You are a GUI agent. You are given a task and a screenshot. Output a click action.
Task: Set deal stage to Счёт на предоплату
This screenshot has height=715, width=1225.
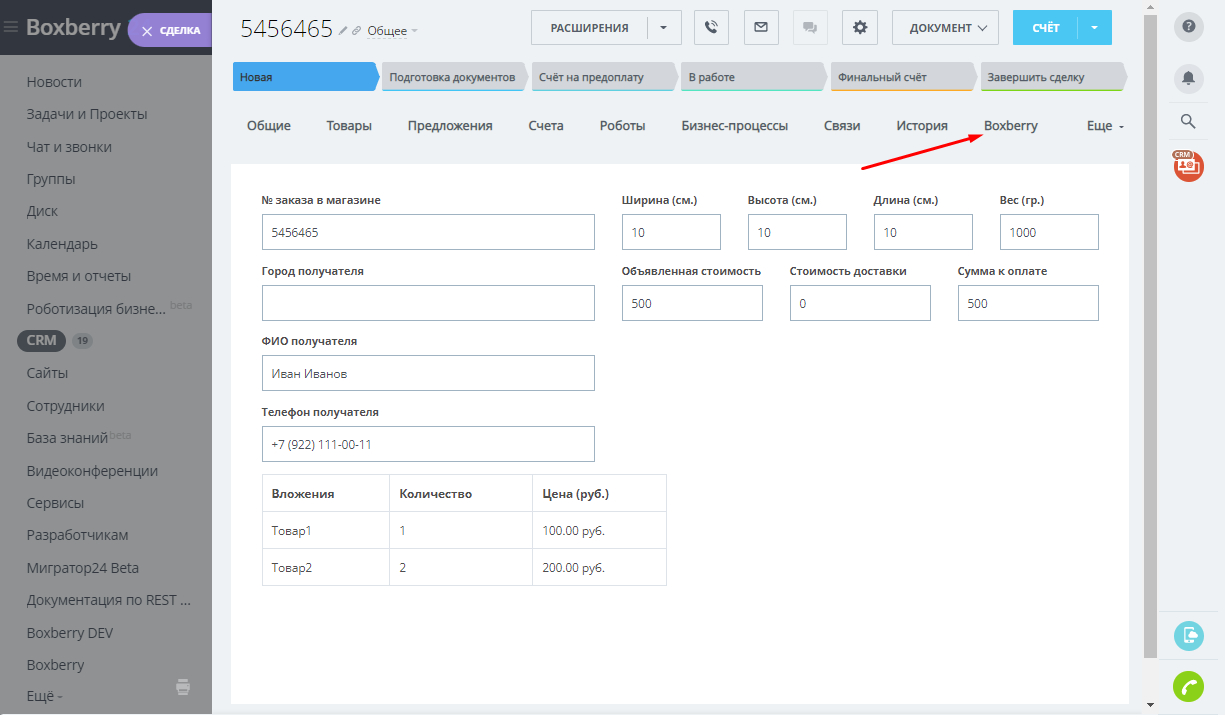pos(603,77)
